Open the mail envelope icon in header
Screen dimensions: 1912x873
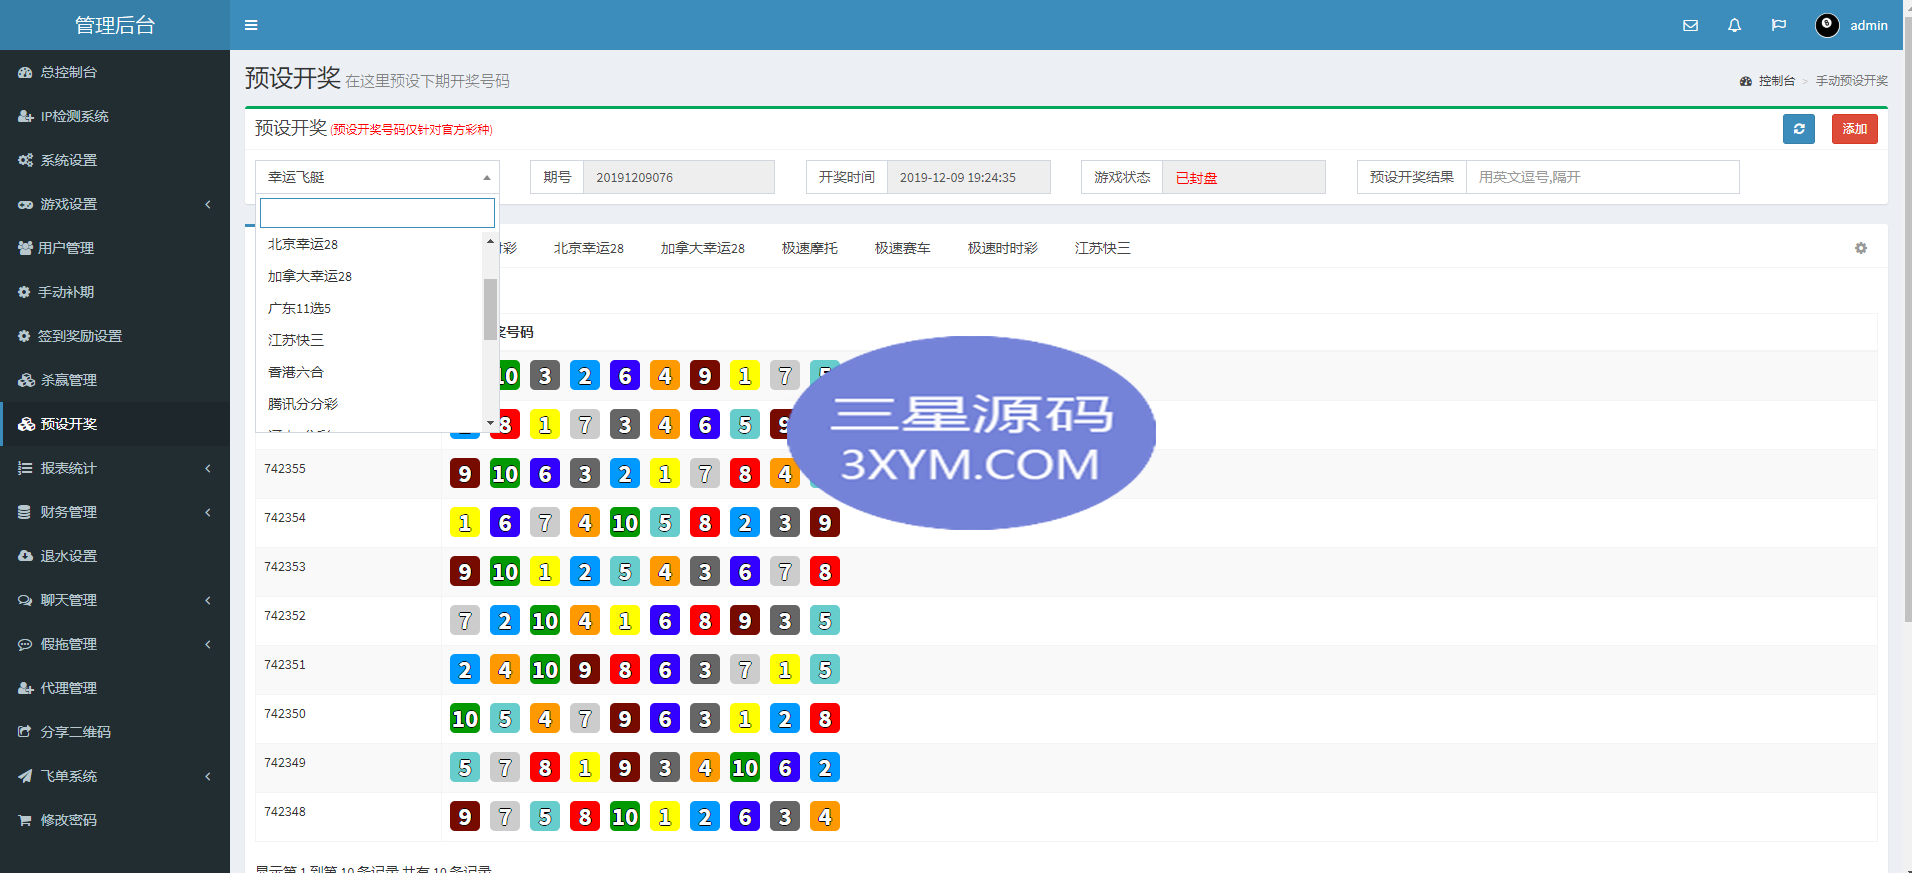click(x=1690, y=25)
